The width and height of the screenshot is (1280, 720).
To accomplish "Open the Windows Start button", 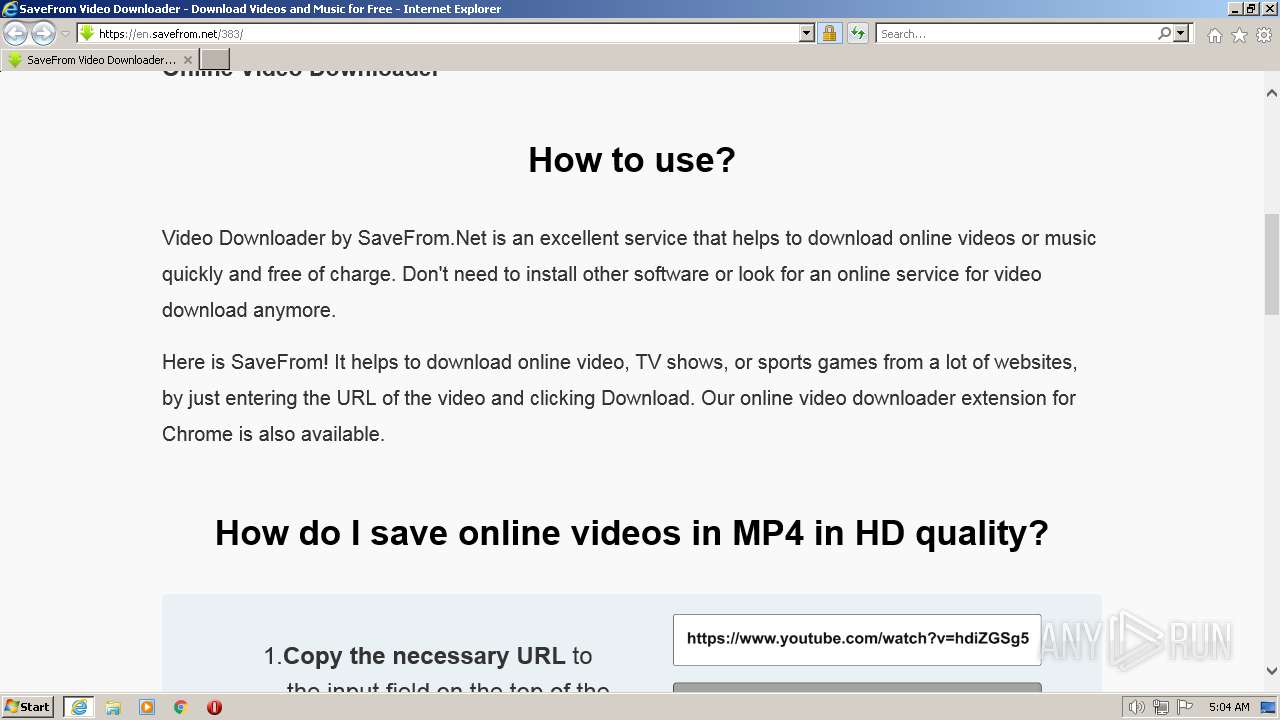I will pos(27,706).
